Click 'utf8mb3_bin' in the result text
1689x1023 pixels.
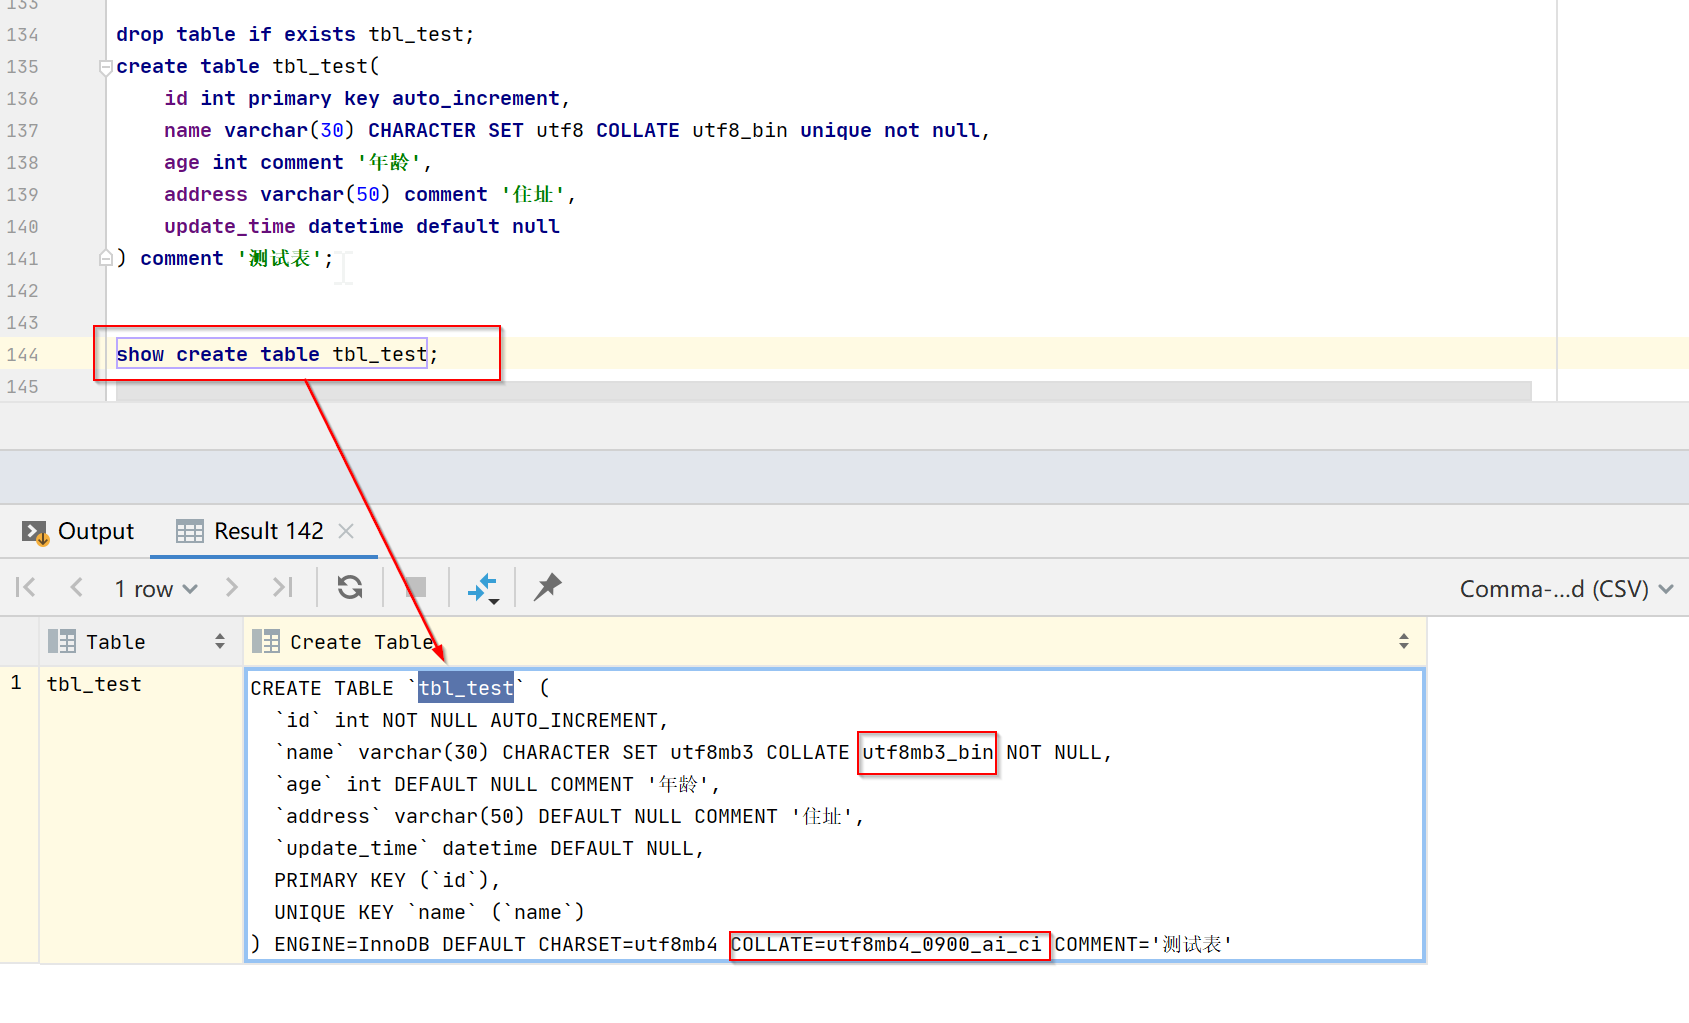[928, 753]
